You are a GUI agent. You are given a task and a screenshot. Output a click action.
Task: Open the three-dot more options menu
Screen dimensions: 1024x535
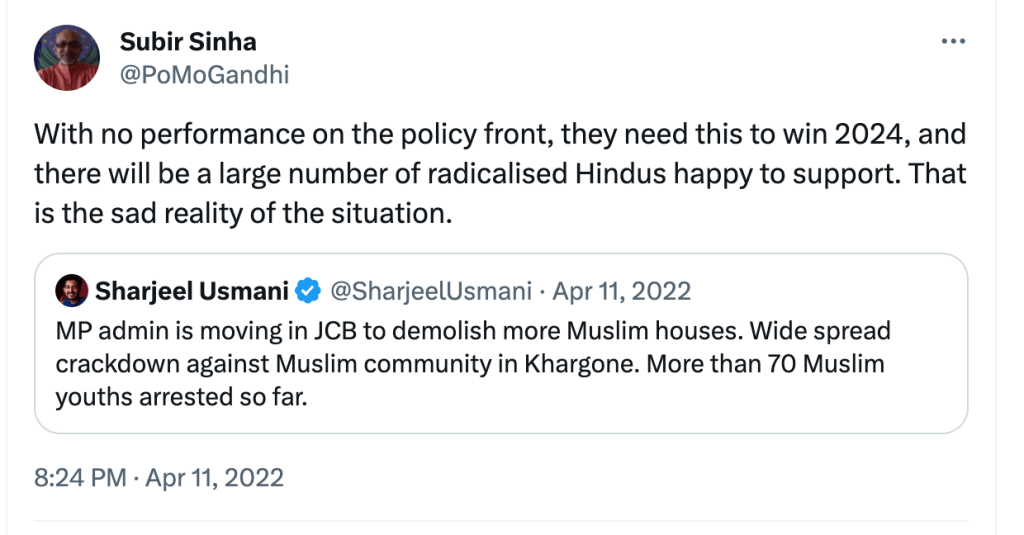954,42
